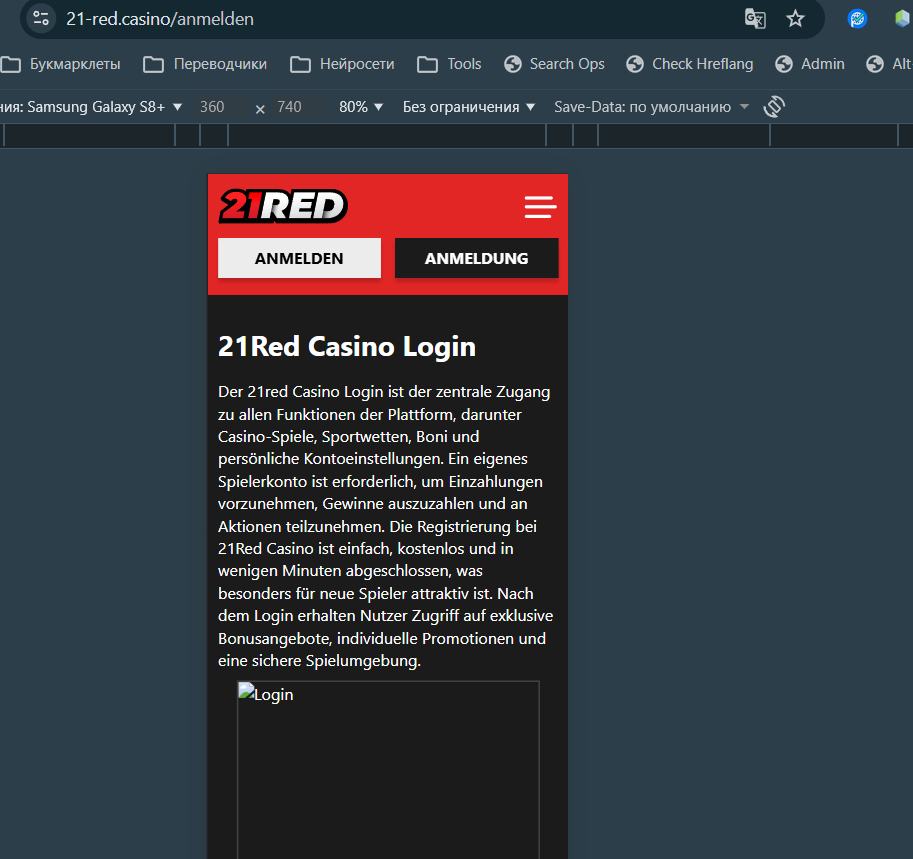Open the Tools bookmarks folder
This screenshot has width=913, height=859.
tap(450, 64)
